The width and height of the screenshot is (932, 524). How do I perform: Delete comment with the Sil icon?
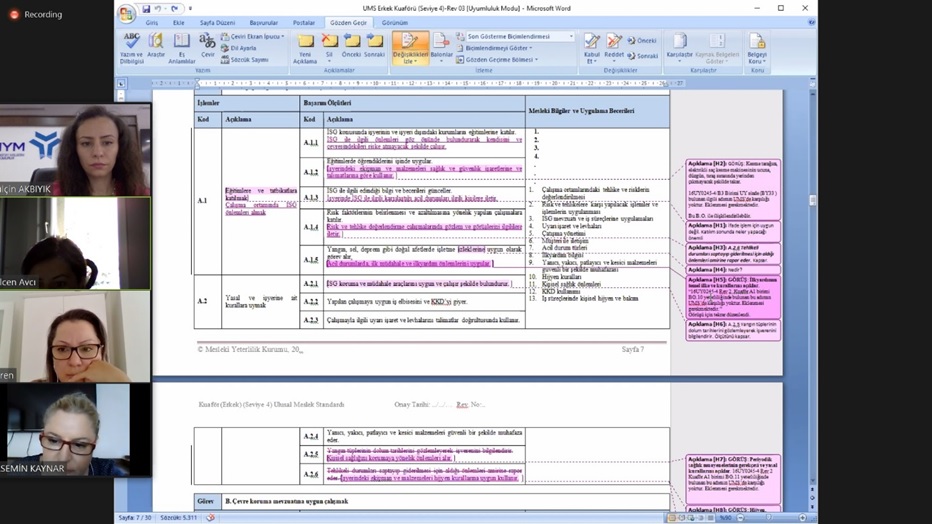point(329,40)
